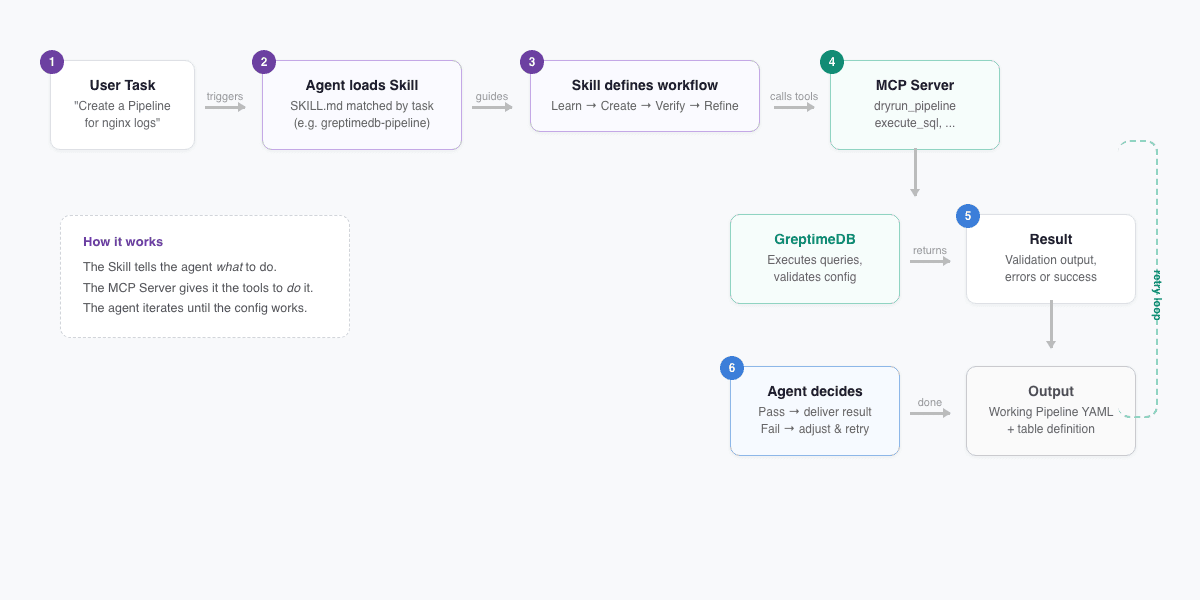Select the User Task box

[x=122, y=105]
